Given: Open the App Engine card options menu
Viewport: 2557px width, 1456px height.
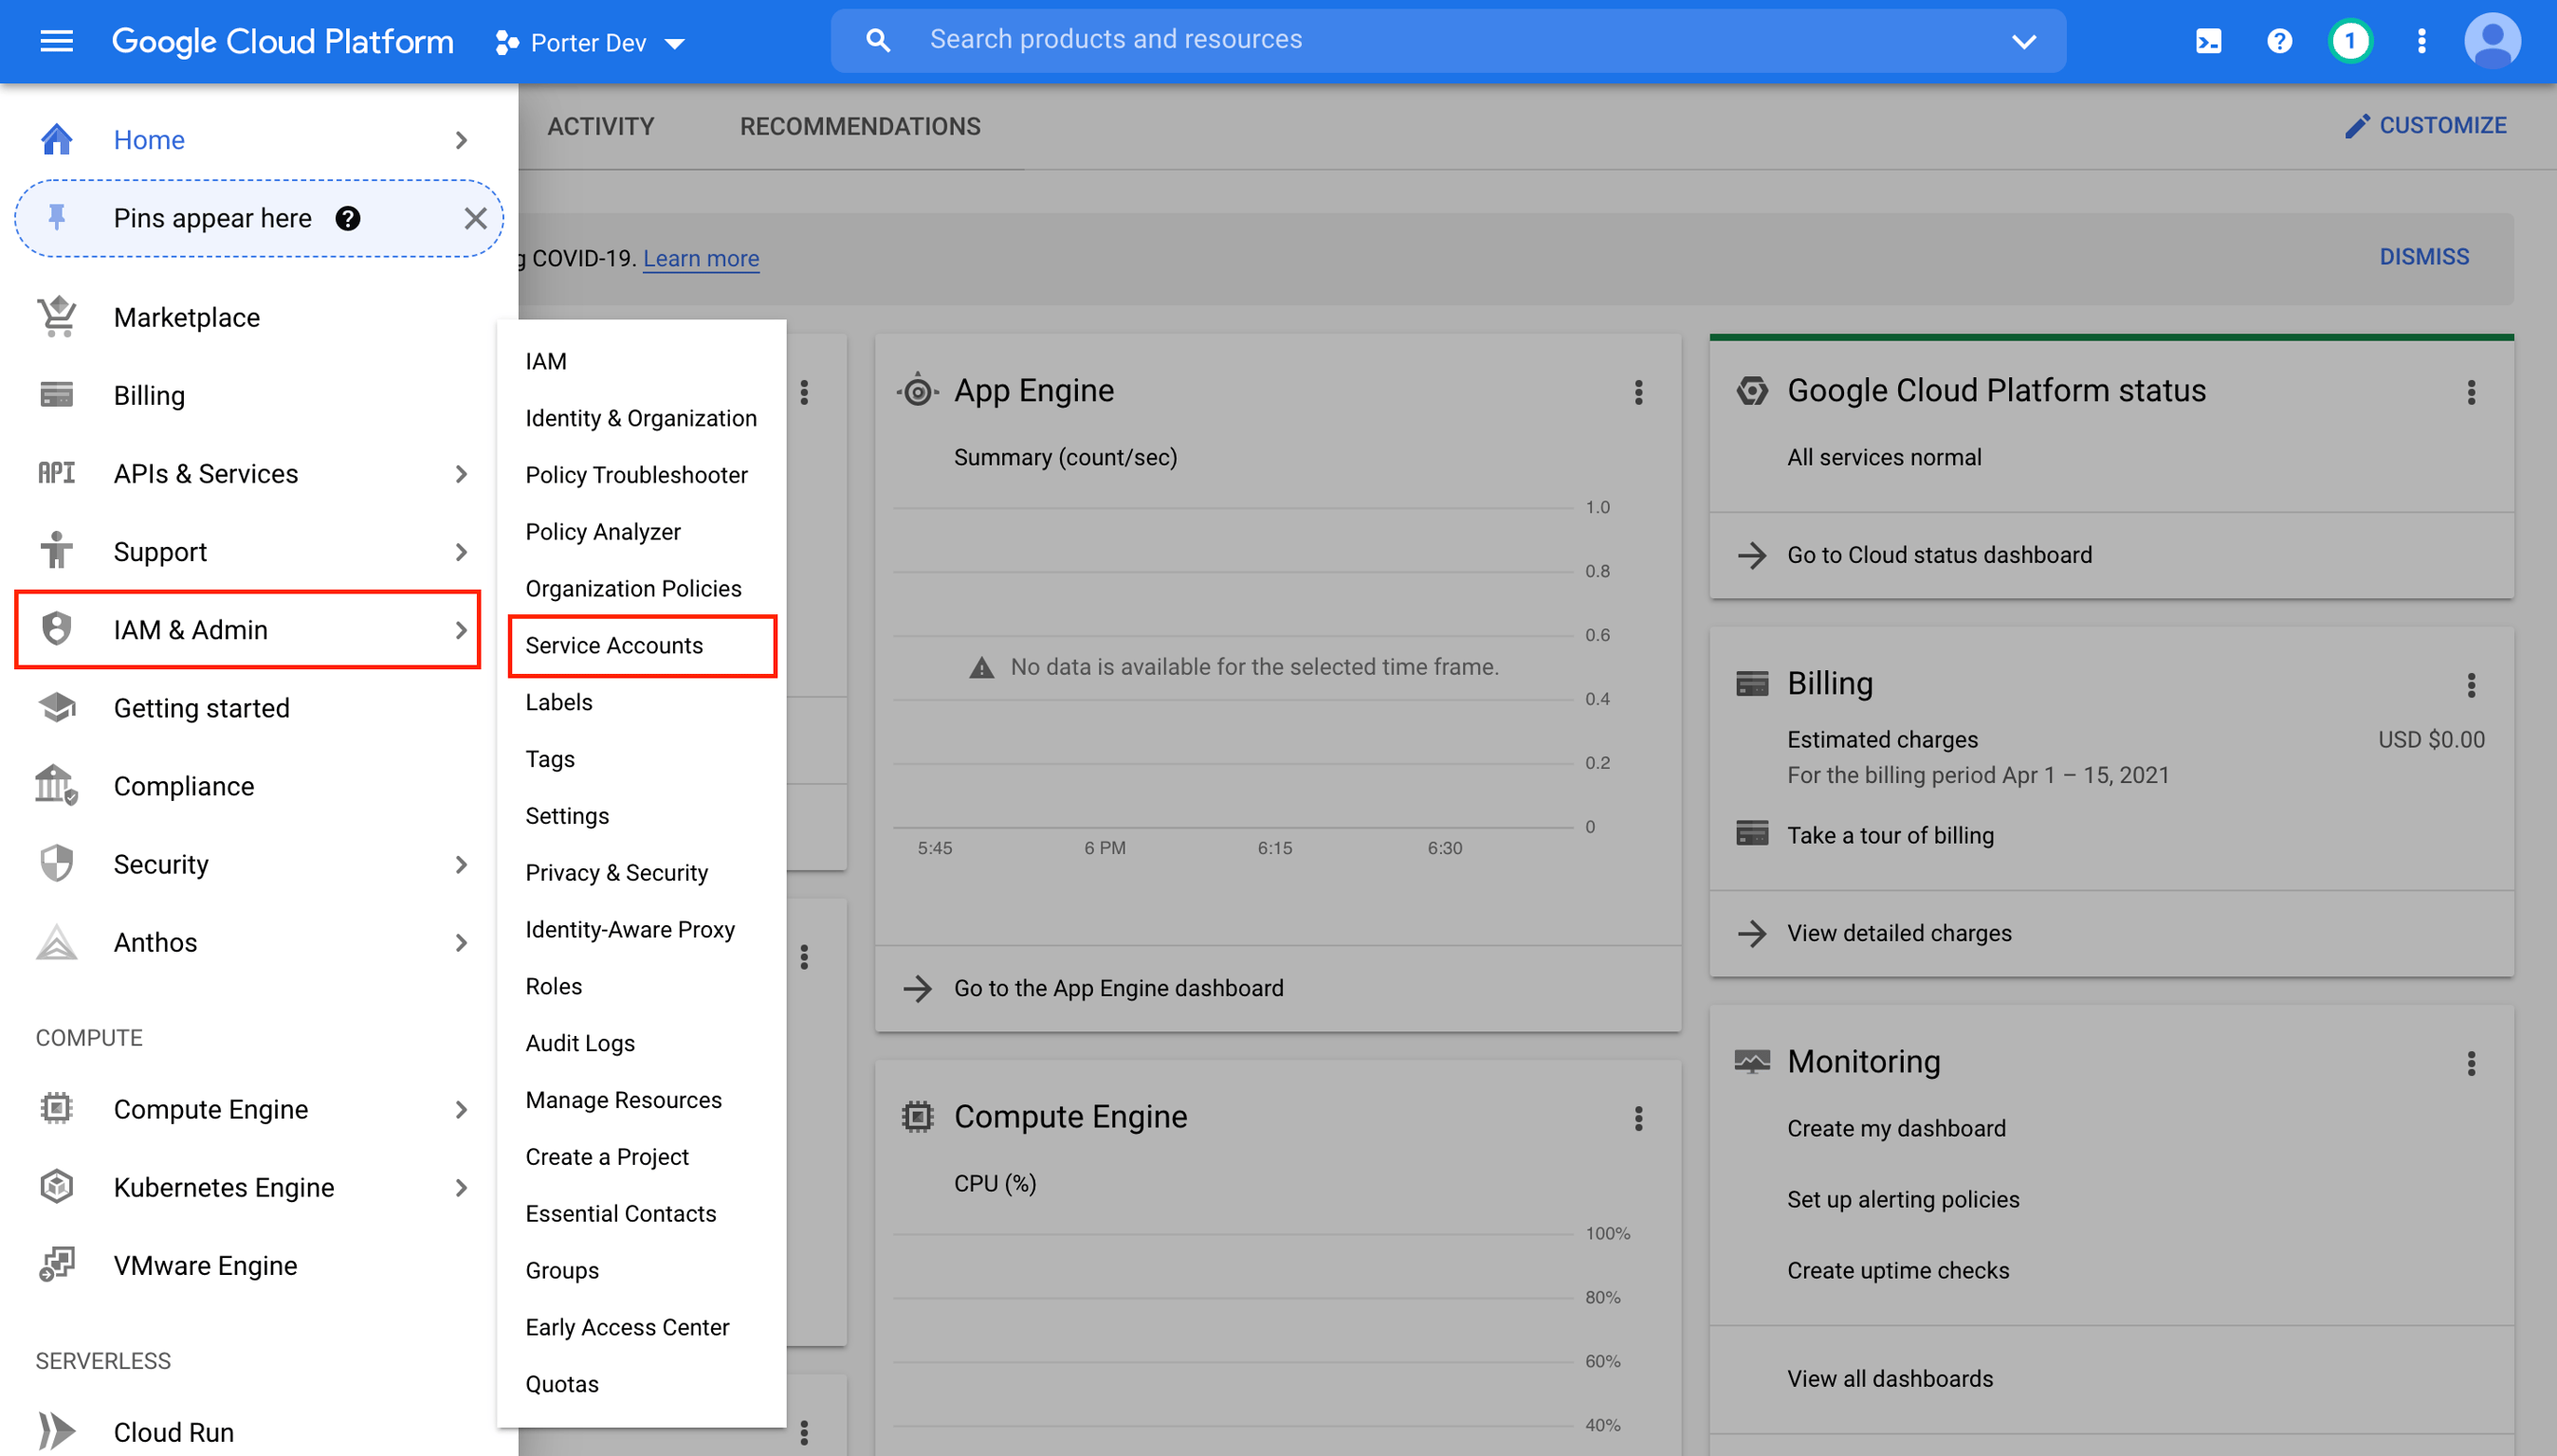Looking at the screenshot, I should click(x=1638, y=392).
